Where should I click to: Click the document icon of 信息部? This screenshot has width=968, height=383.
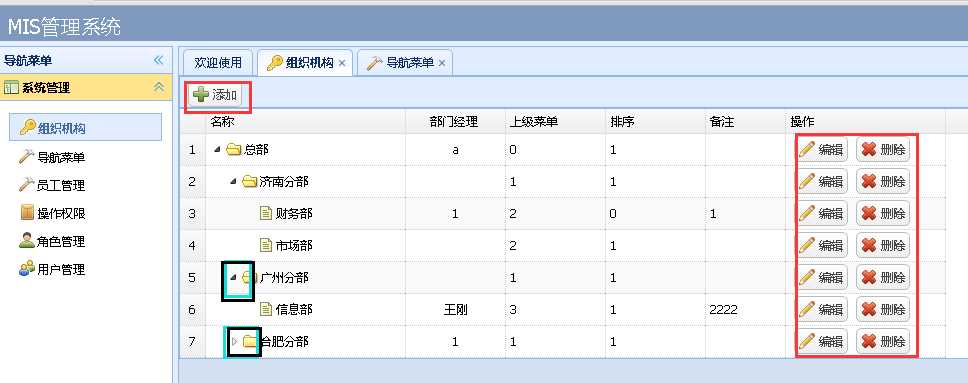[x=265, y=309]
